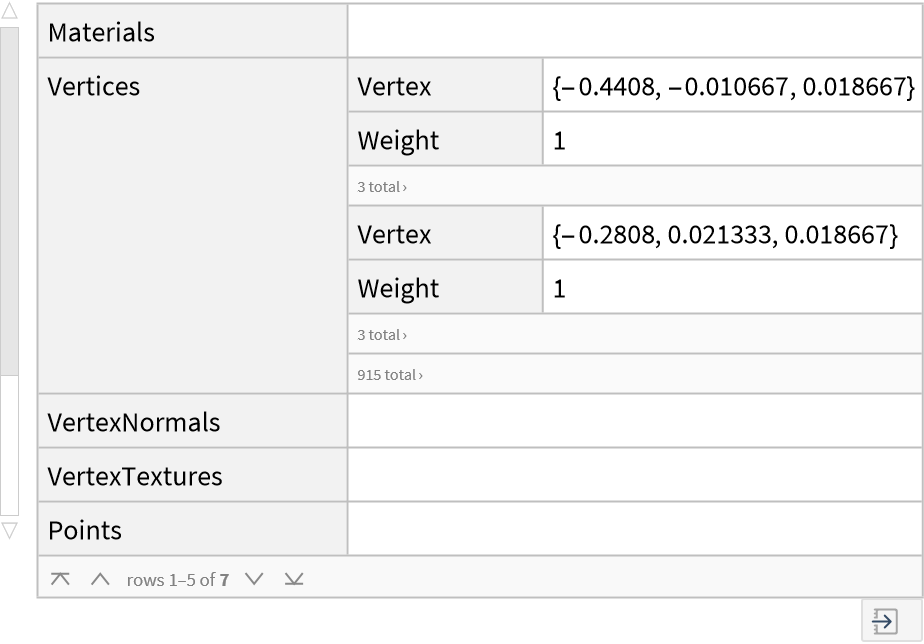Click the export dataset icon at bottom right

point(884,621)
